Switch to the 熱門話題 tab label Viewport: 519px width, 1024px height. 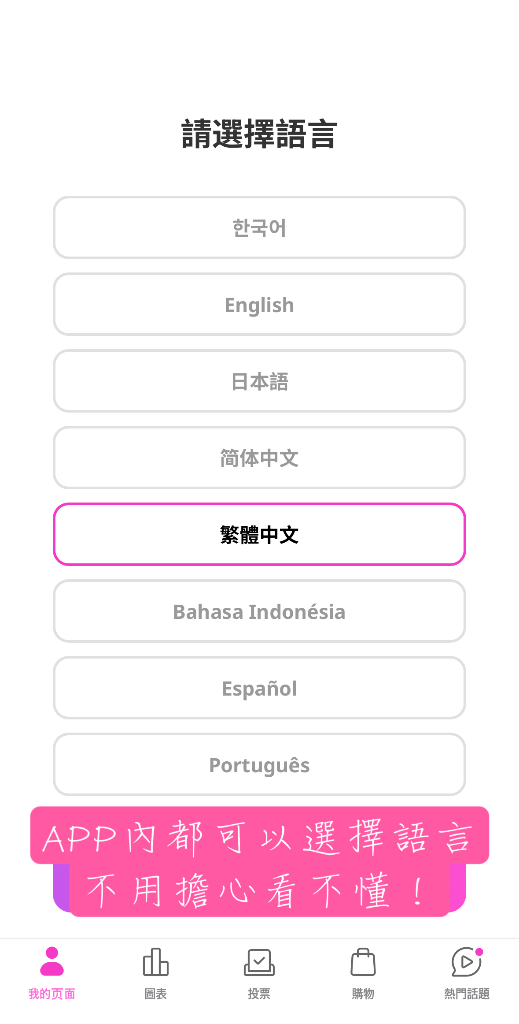466,994
